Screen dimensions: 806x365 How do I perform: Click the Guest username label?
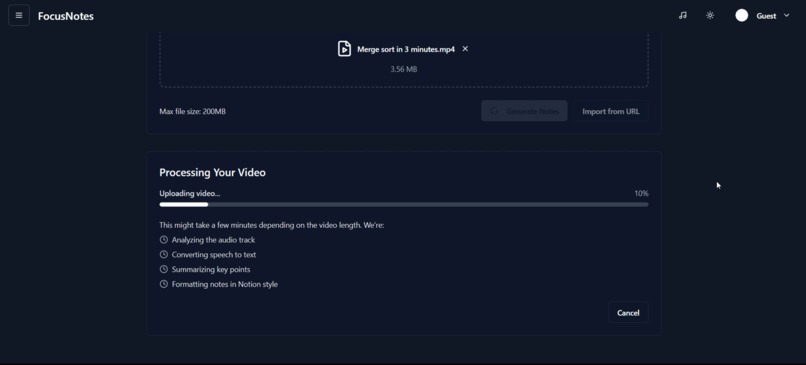point(766,16)
